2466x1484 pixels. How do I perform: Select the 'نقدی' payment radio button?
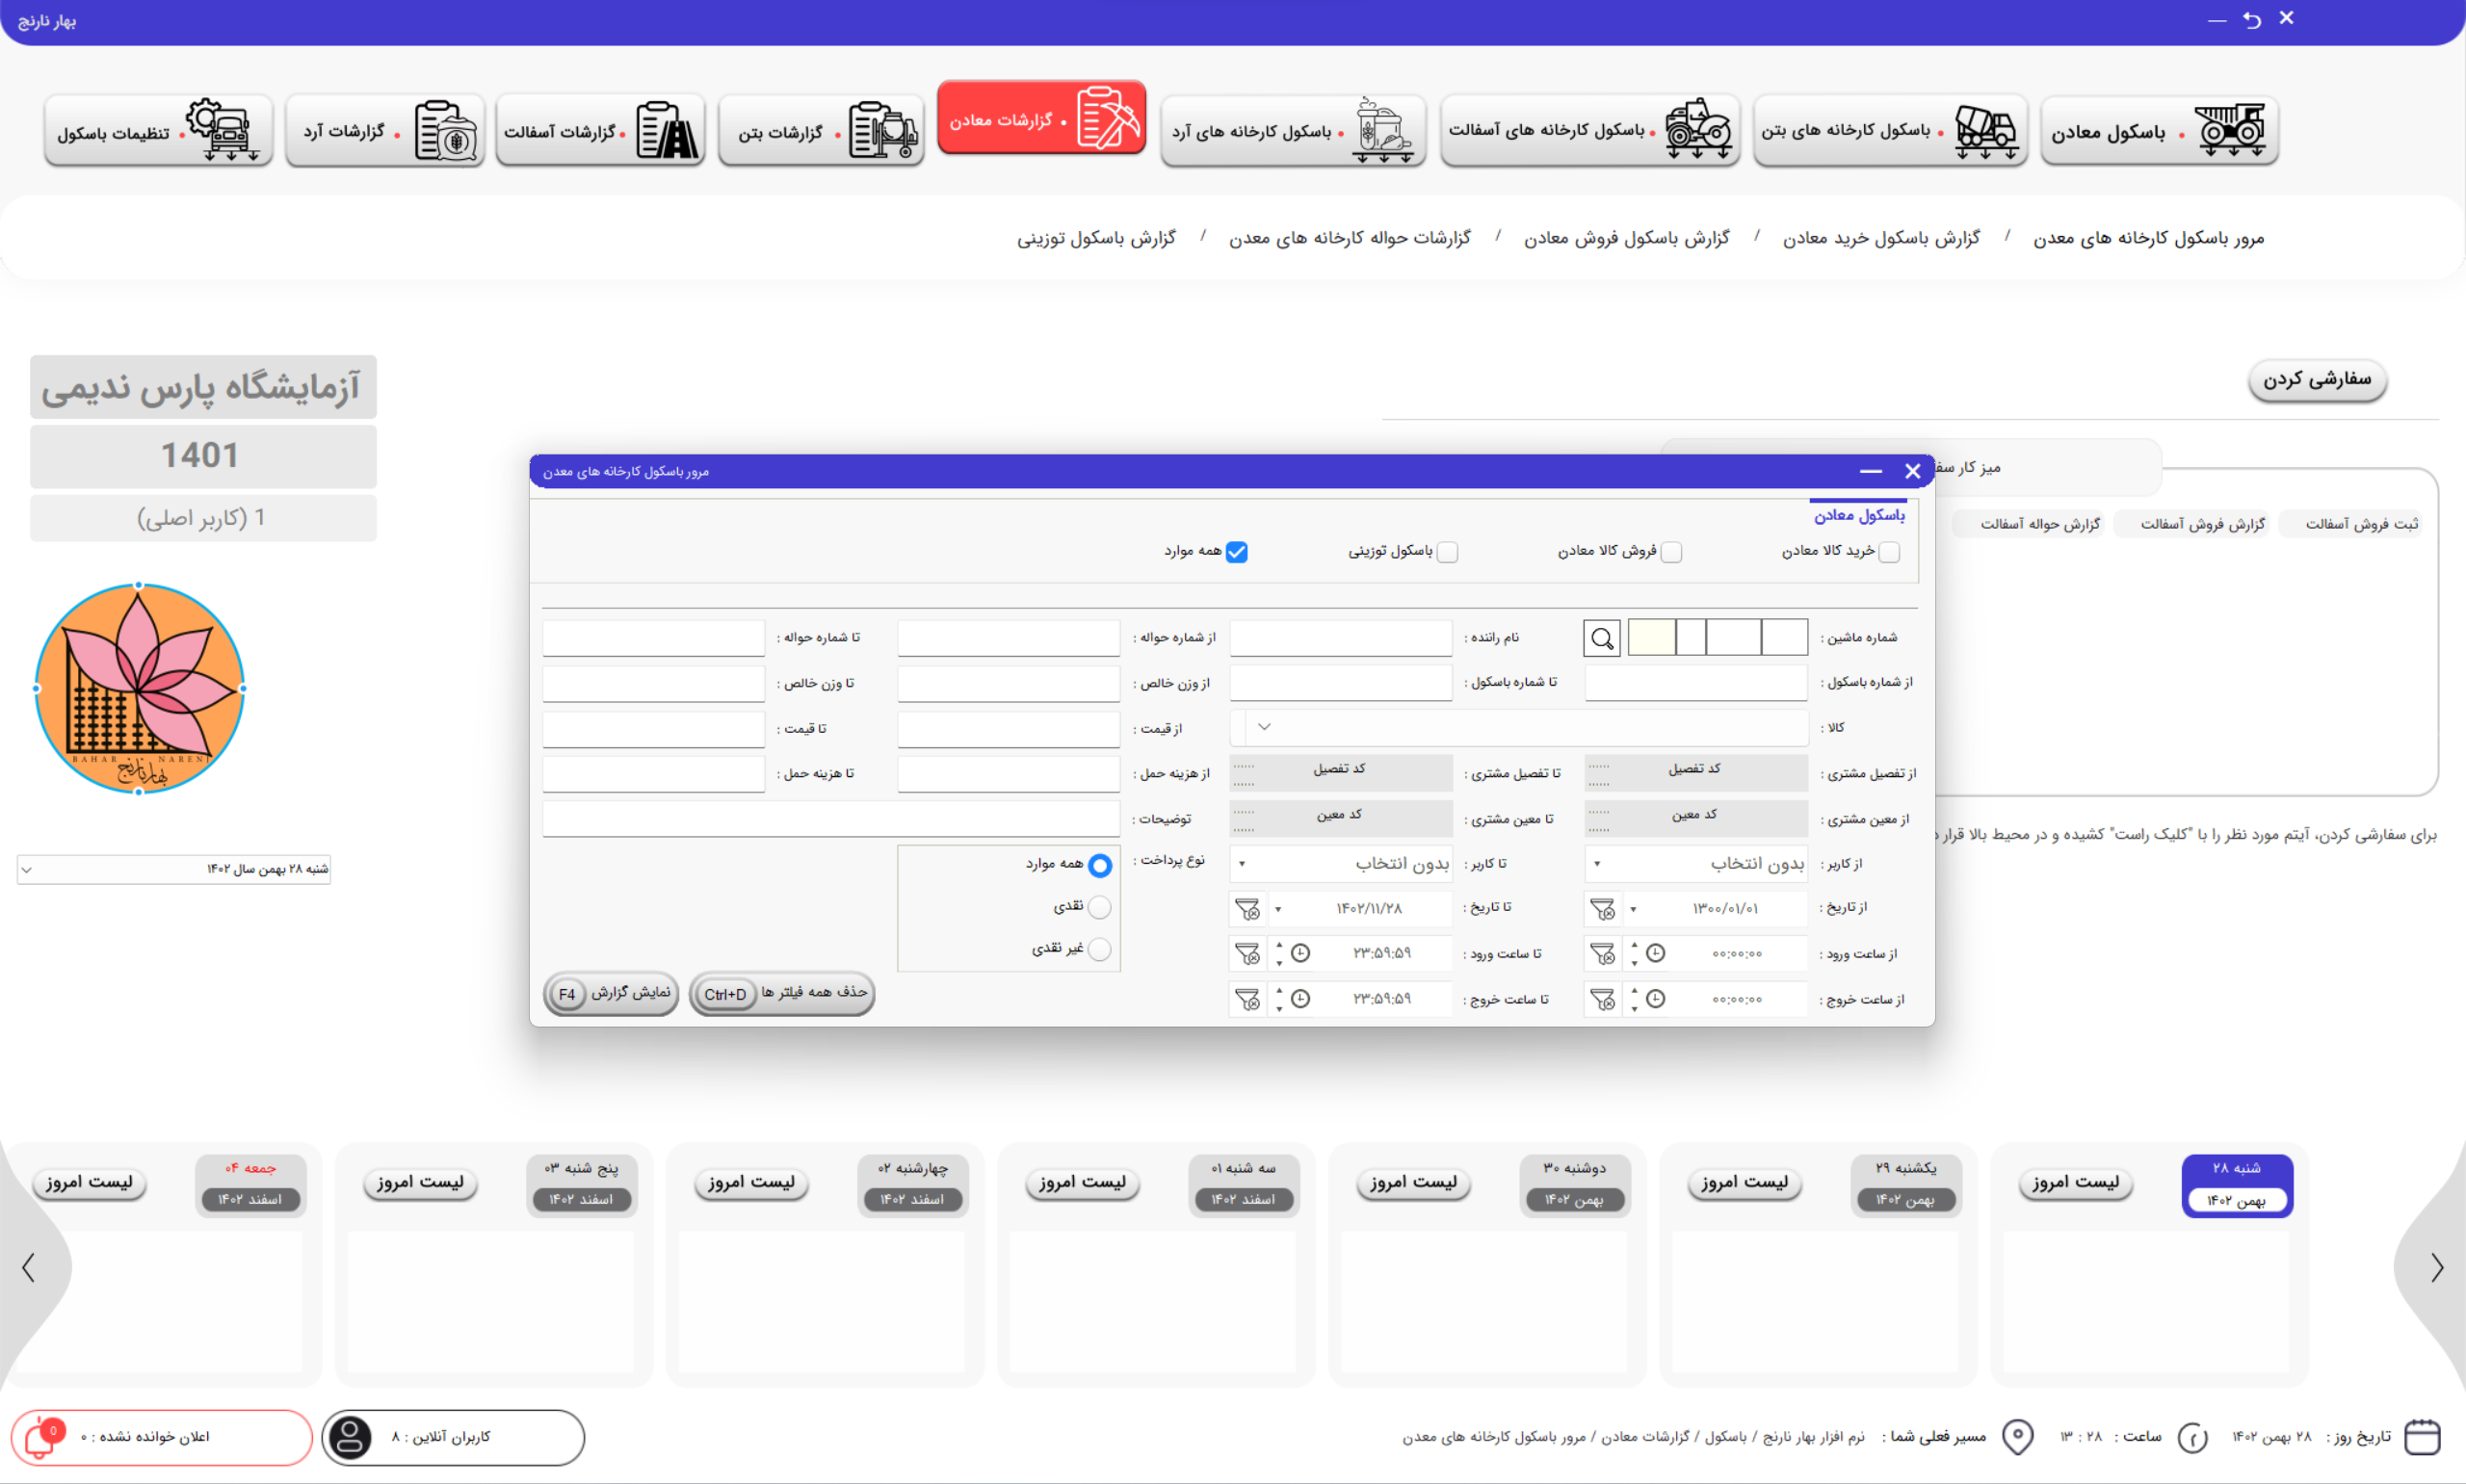(1099, 907)
